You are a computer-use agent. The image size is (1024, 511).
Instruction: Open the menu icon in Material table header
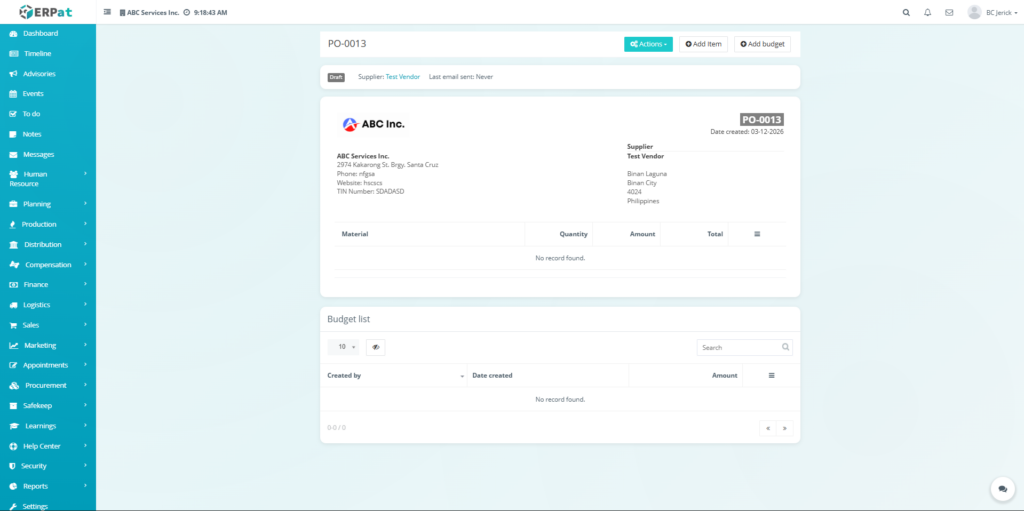pos(757,234)
